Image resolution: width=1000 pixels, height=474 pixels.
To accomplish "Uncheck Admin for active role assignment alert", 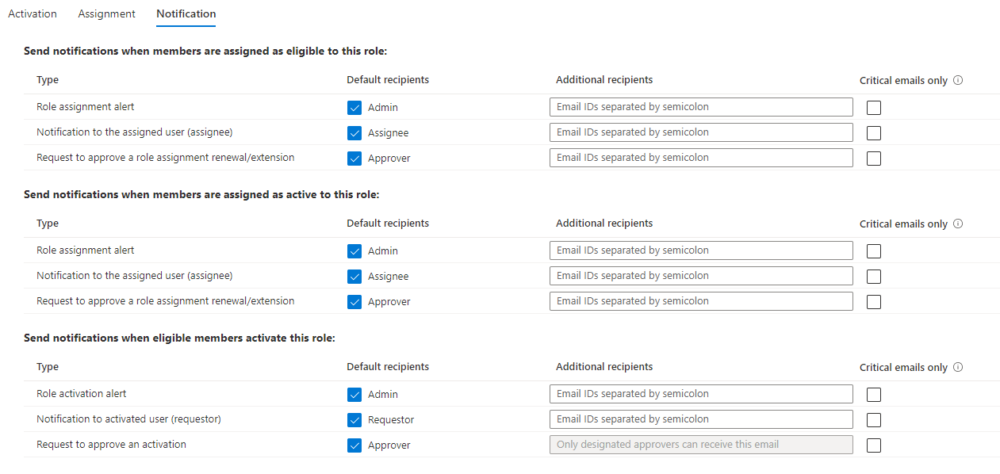I will point(355,251).
